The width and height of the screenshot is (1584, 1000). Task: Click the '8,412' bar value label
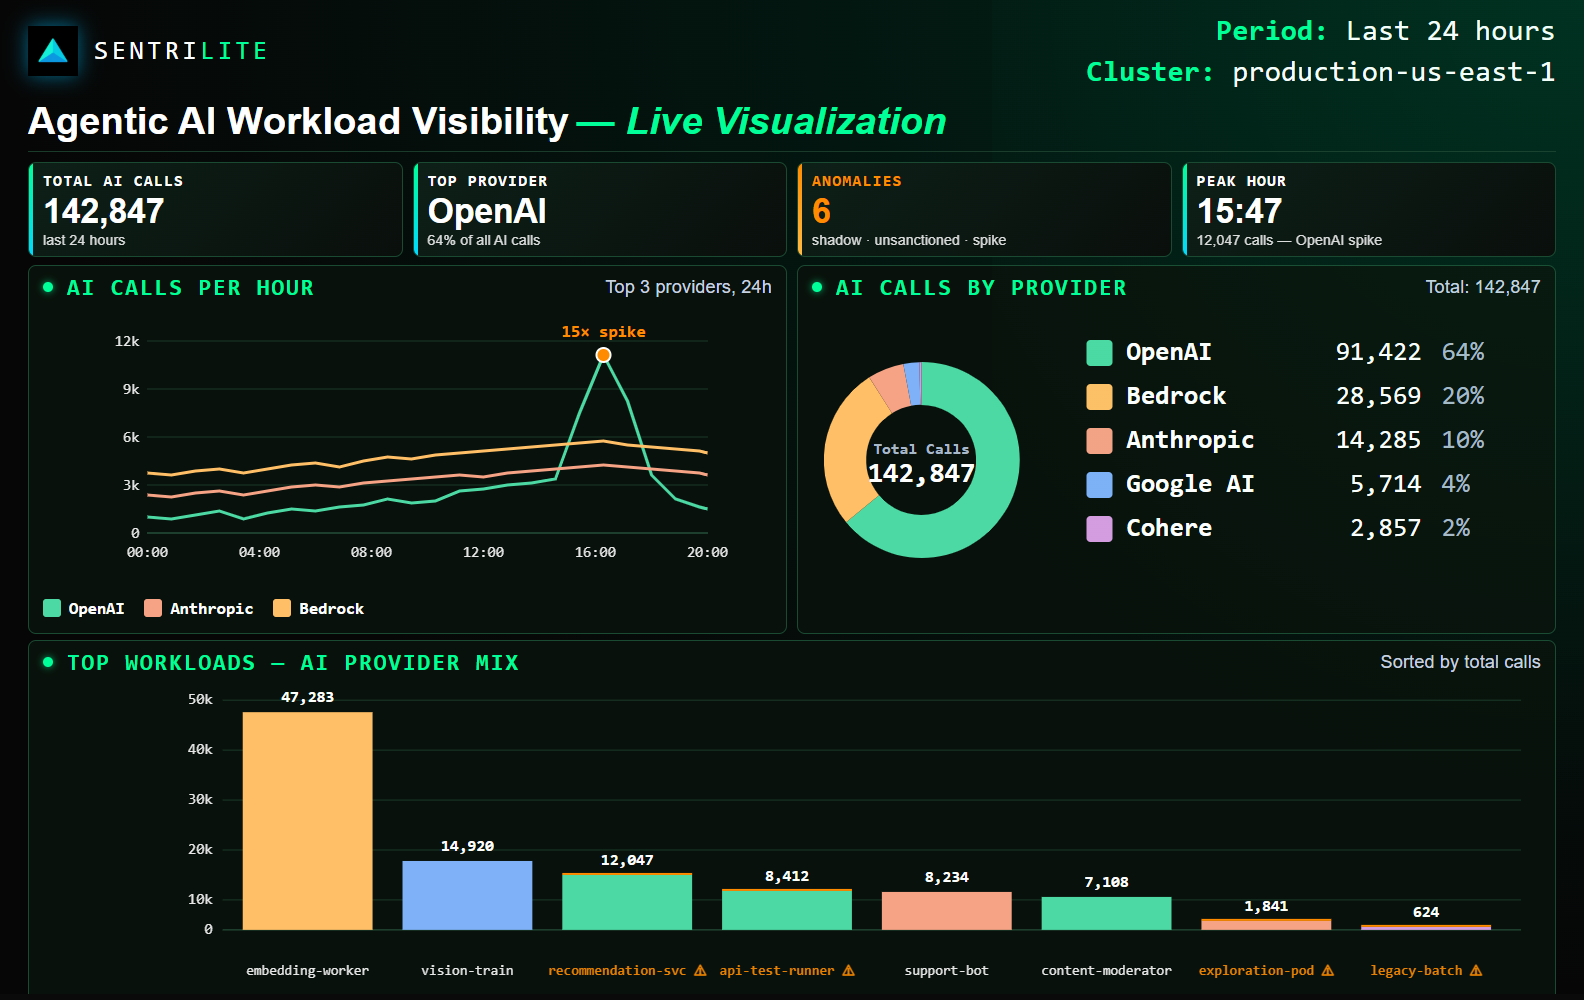click(787, 876)
